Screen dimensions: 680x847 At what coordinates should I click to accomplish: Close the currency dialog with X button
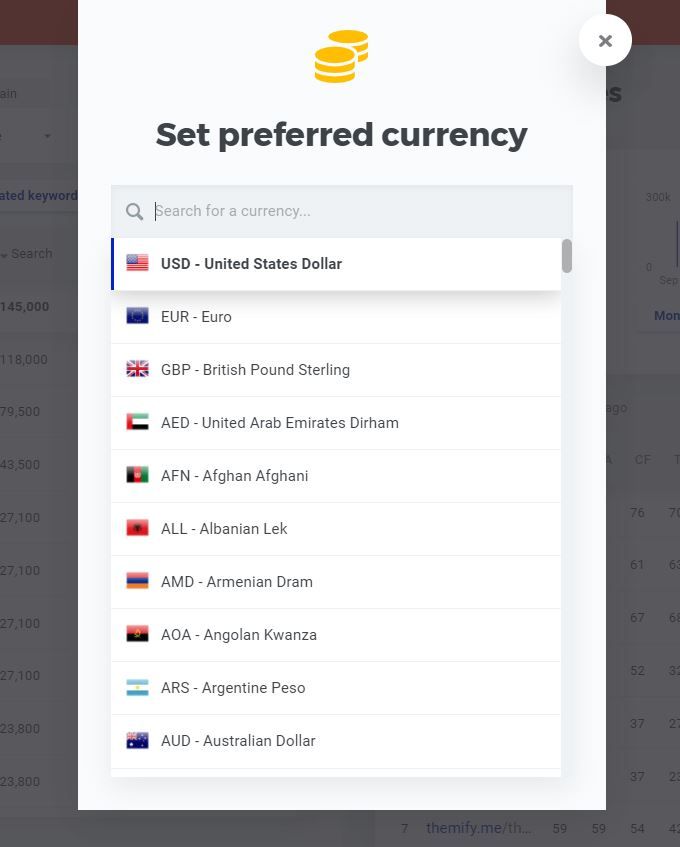(605, 41)
